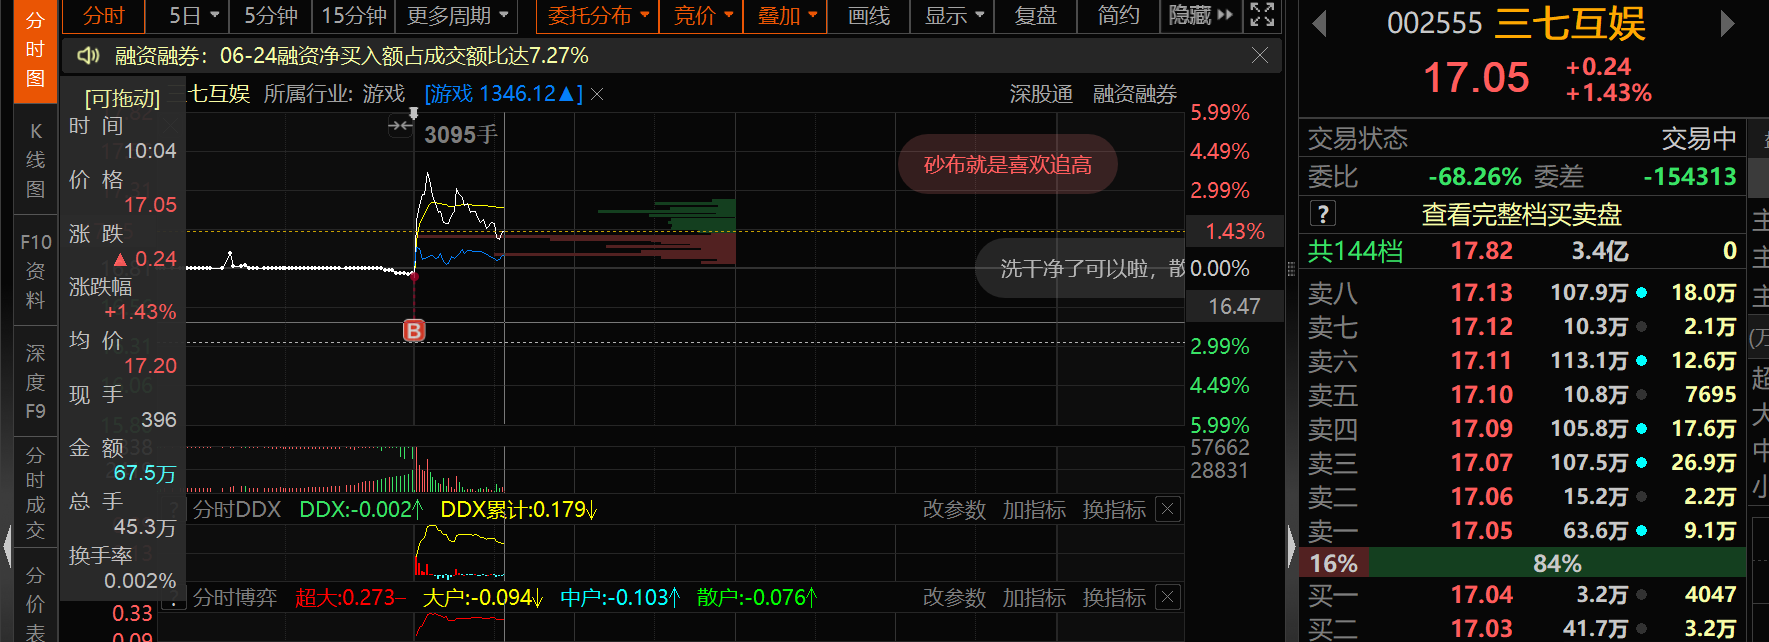Open 深度F9 sidebar tab
1769x642 pixels.
pyautogui.click(x=35, y=381)
